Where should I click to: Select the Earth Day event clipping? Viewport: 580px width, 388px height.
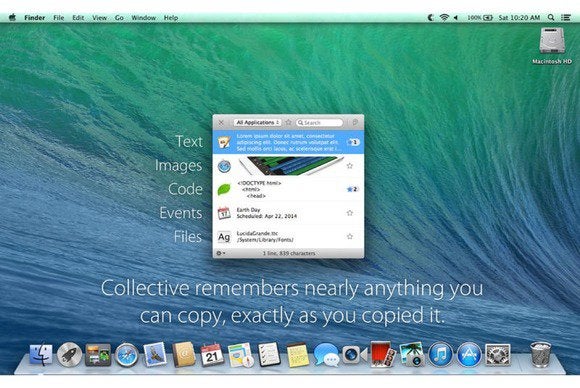point(288,213)
